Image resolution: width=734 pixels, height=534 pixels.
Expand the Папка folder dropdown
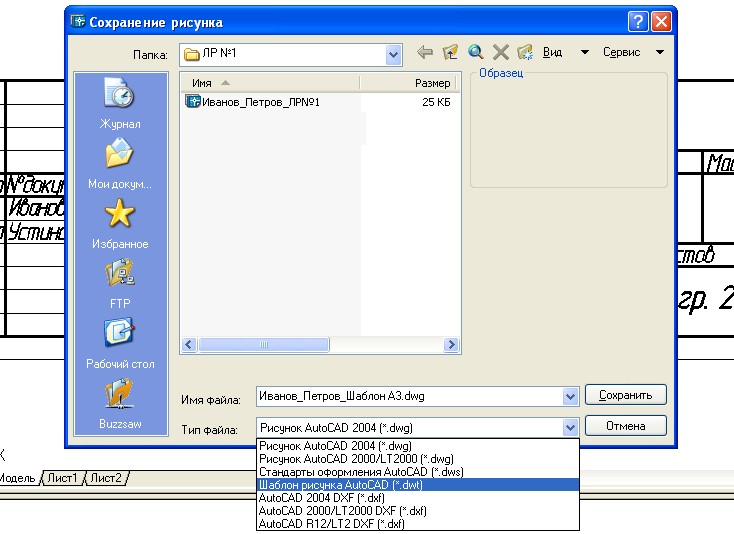pyautogui.click(x=393, y=55)
